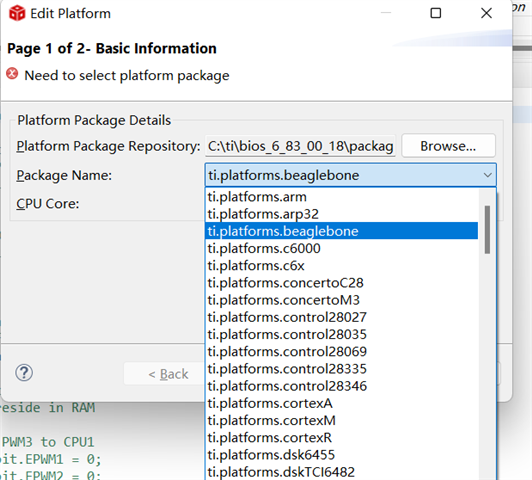Maximize the Edit Platform dialog

[436, 13]
